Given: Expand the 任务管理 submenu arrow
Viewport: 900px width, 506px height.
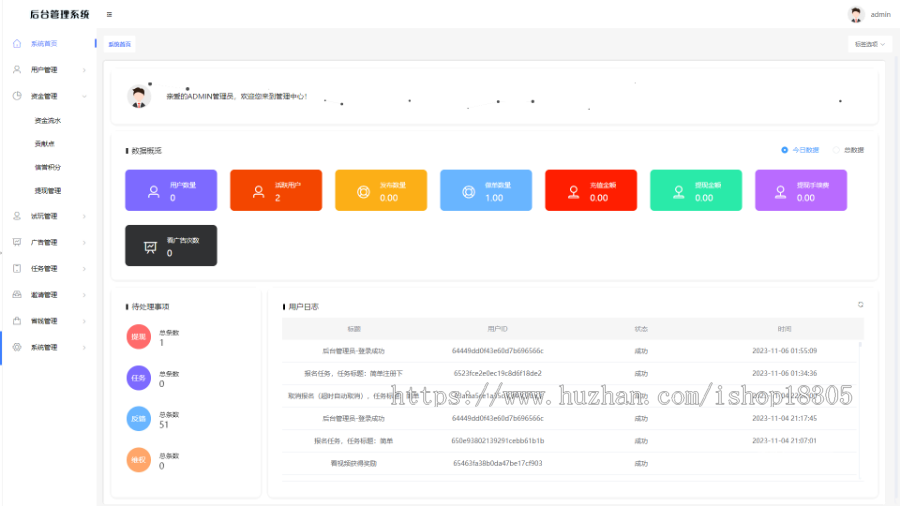Looking at the screenshot, I should [x=84, y=269].
